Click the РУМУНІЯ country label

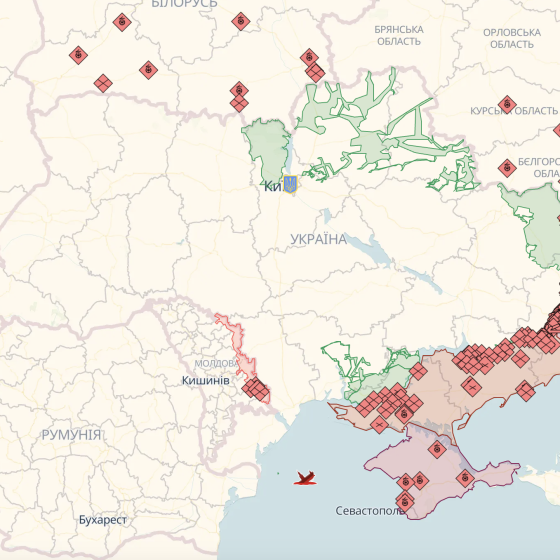tap(71, 435)
